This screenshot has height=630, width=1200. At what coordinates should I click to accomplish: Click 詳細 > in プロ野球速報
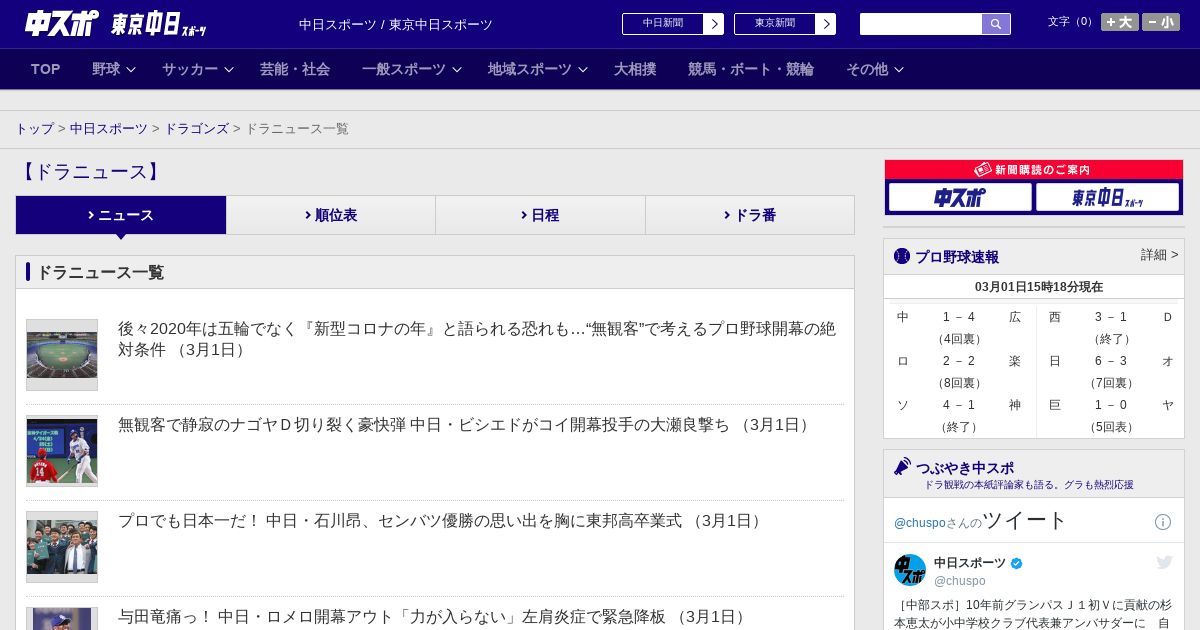pos(1159,255)
